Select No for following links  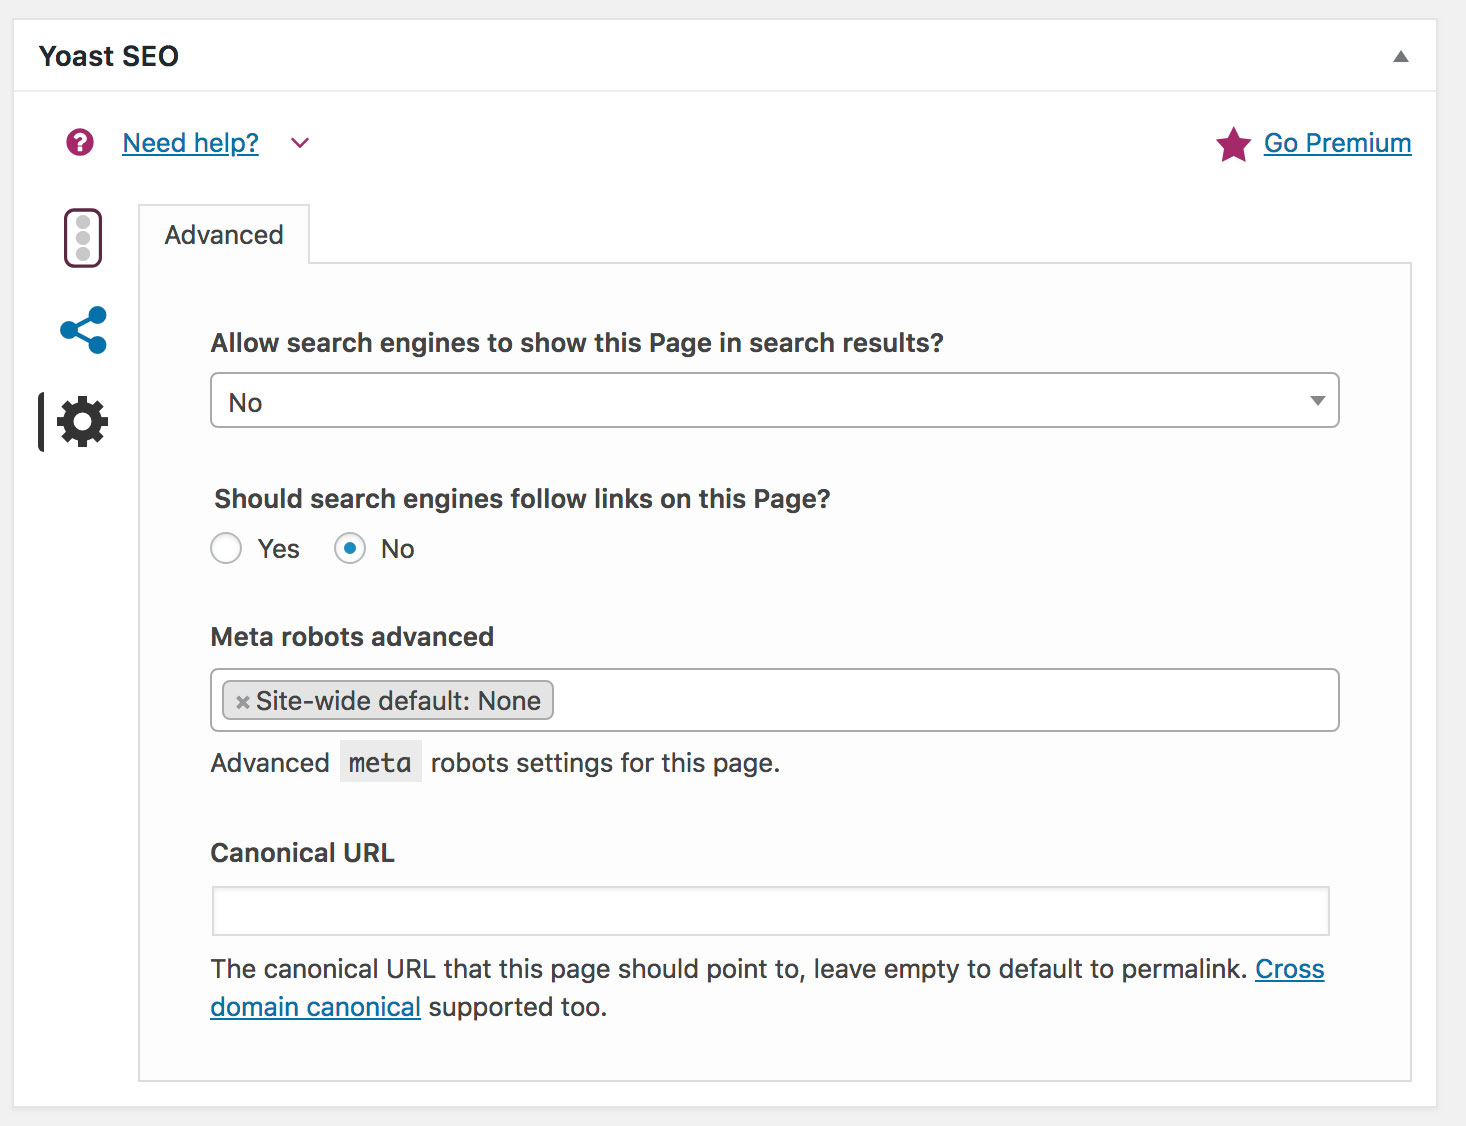[350, 548]
